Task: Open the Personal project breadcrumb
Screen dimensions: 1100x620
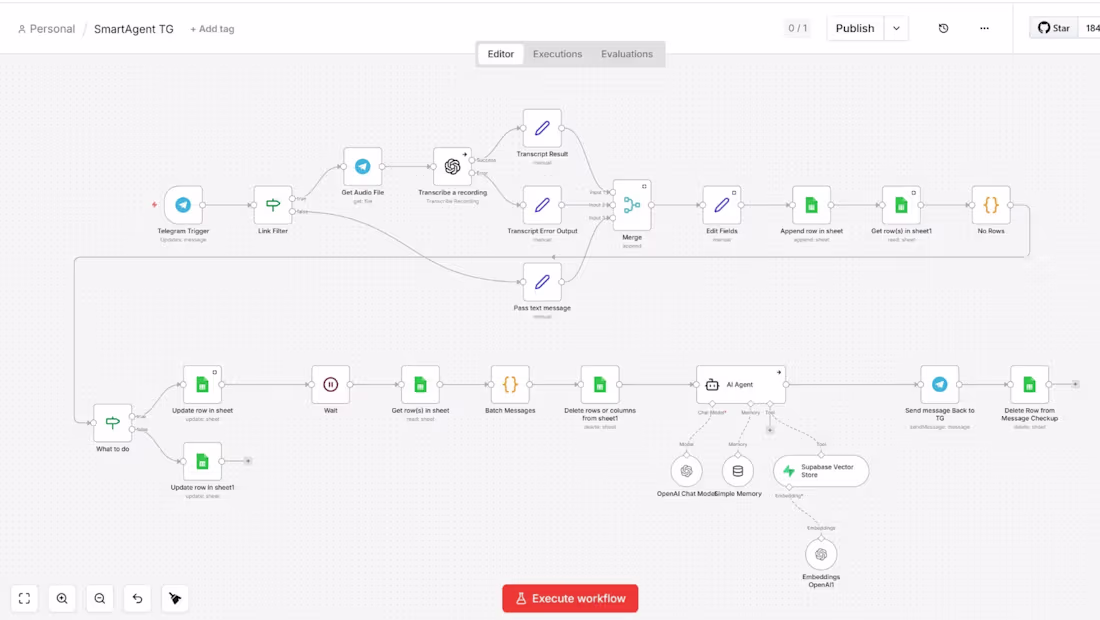Action: point(46,29)
